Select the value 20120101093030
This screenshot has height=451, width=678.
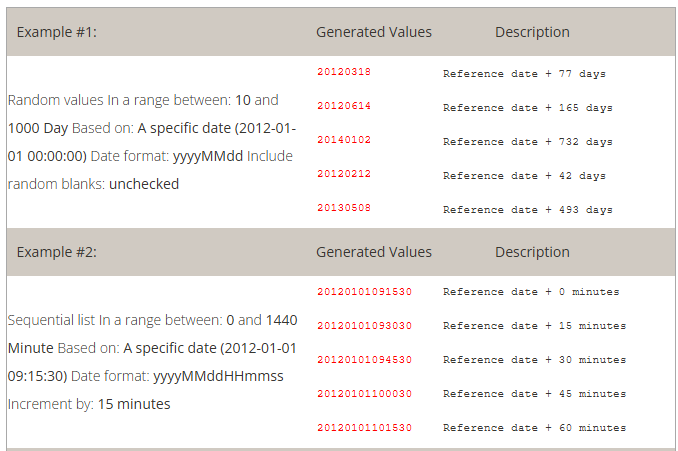pos(364,326)
